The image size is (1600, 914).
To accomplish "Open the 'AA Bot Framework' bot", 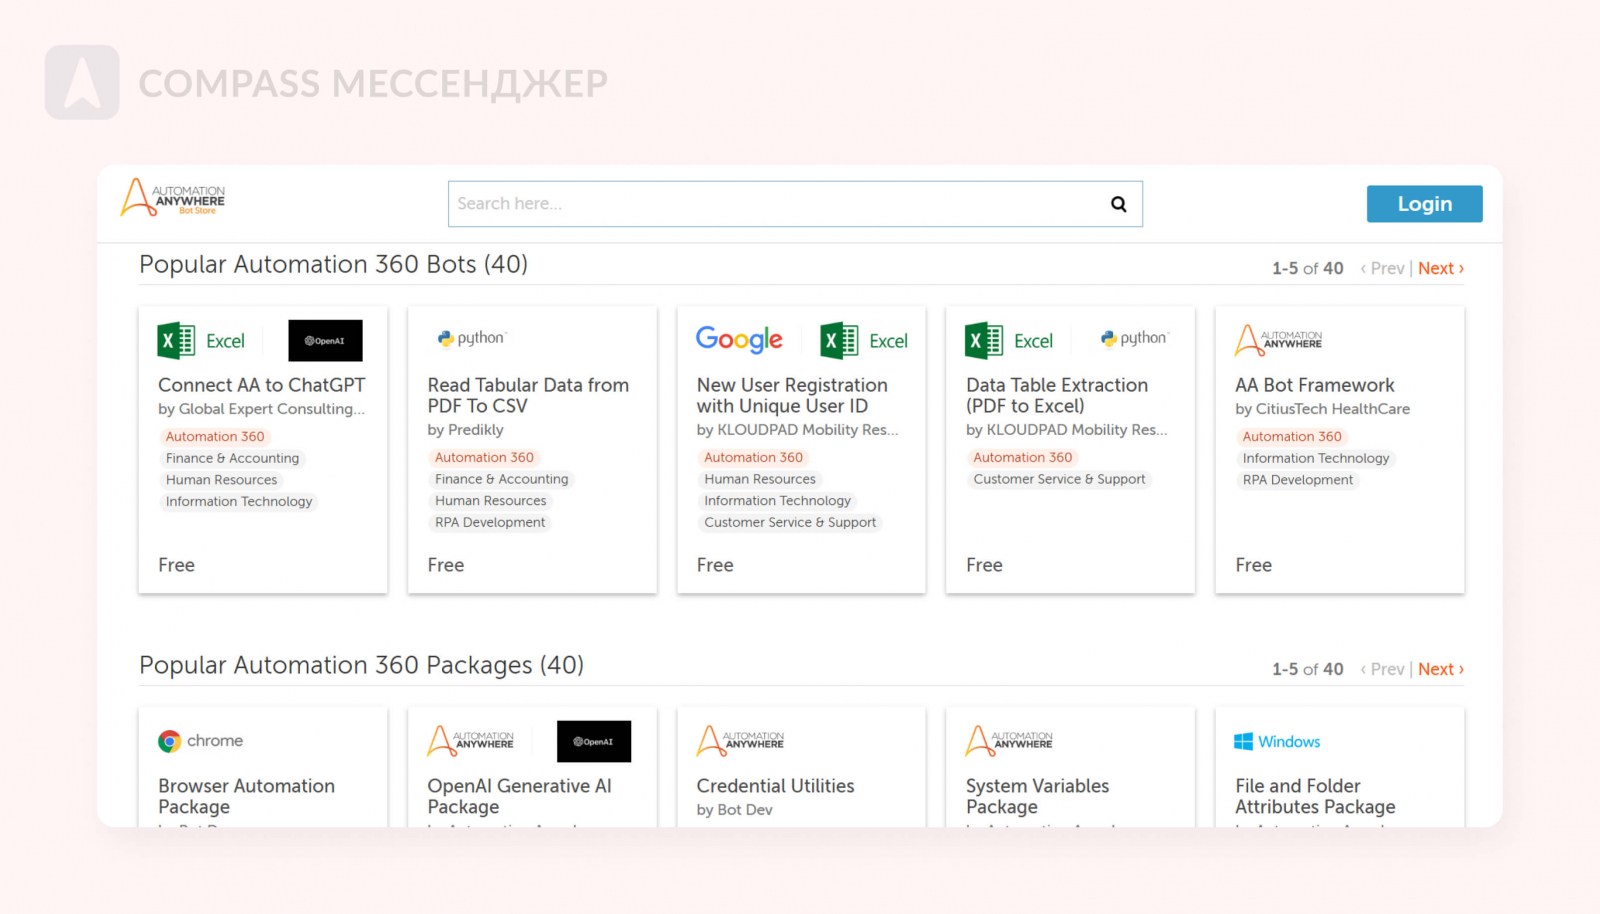I will pos(1314,385).
